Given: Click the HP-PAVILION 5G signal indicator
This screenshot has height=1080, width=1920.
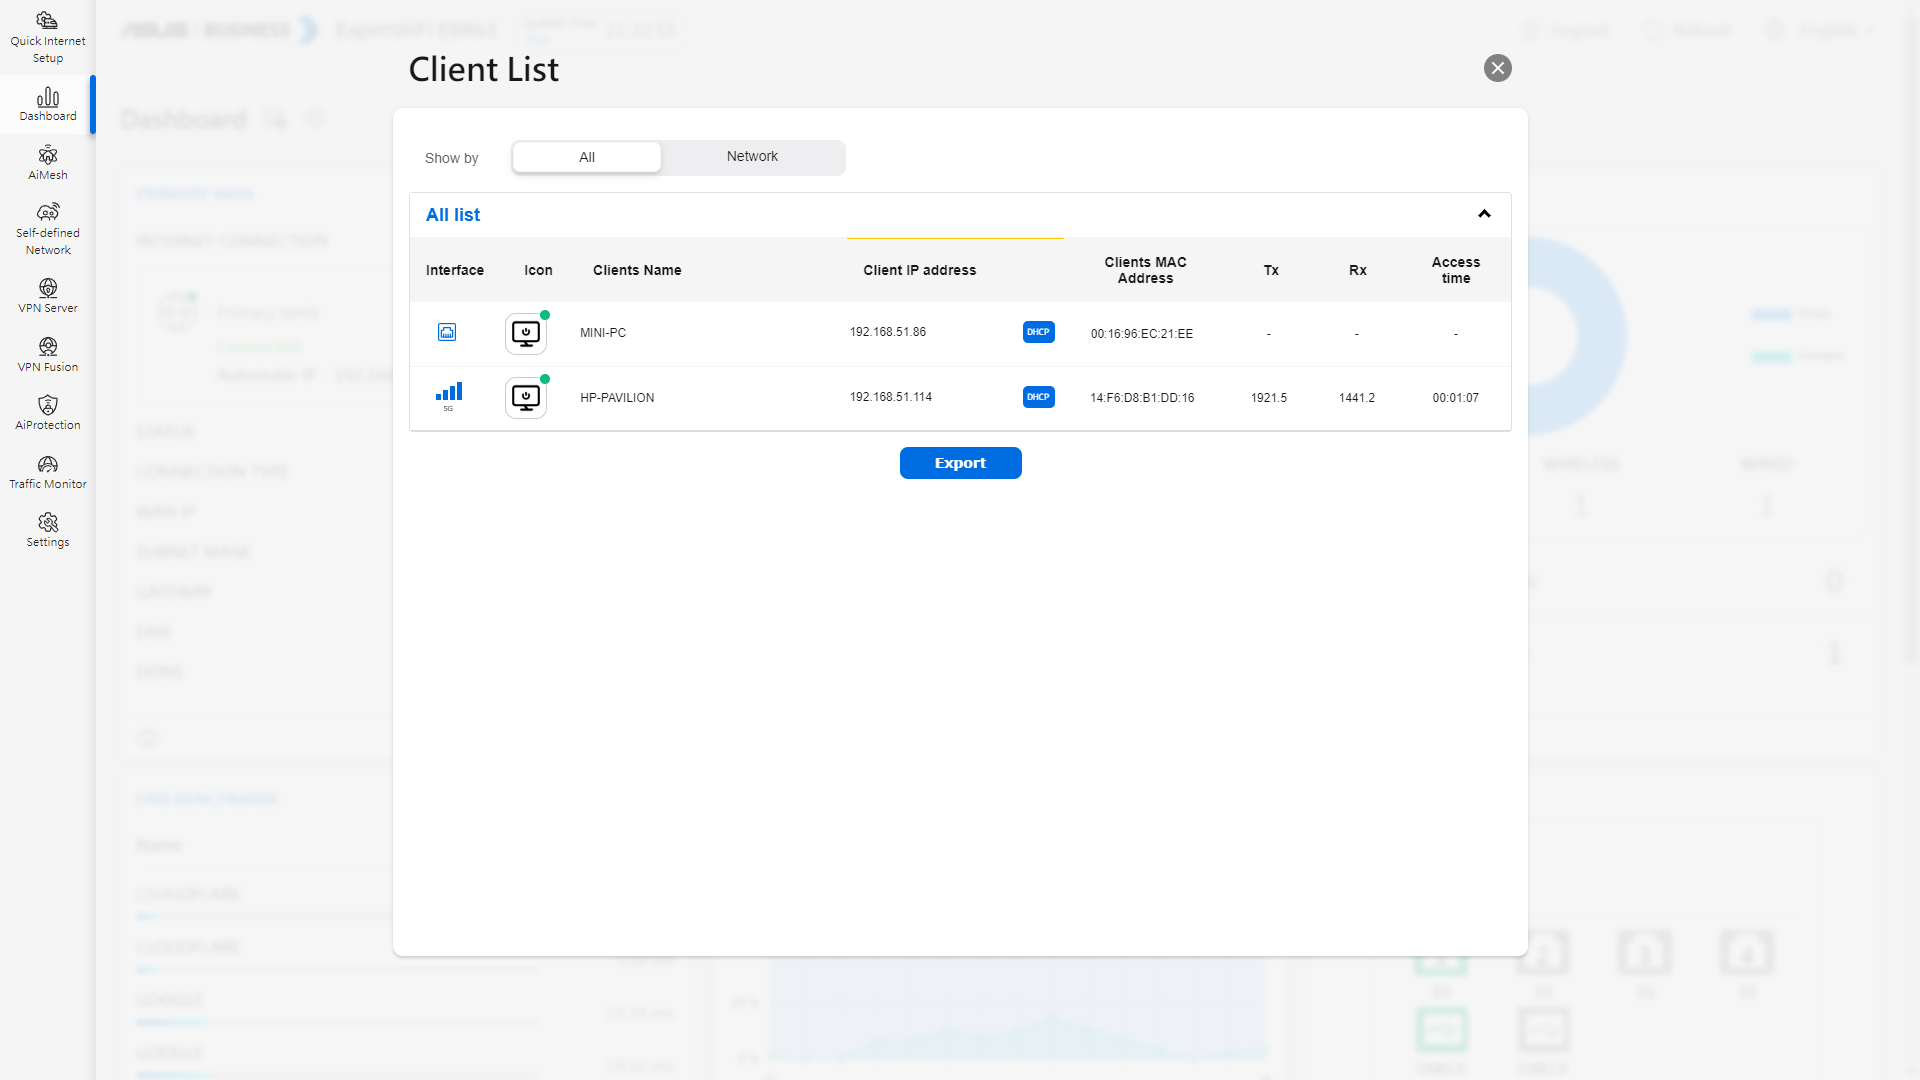Looking at the screenshot, I should (x=448, y=396).
